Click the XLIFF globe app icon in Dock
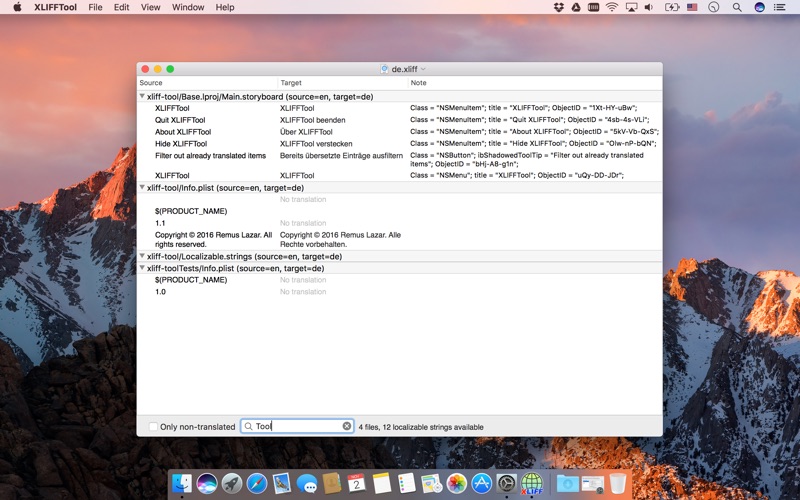 (x=532, y=483)
